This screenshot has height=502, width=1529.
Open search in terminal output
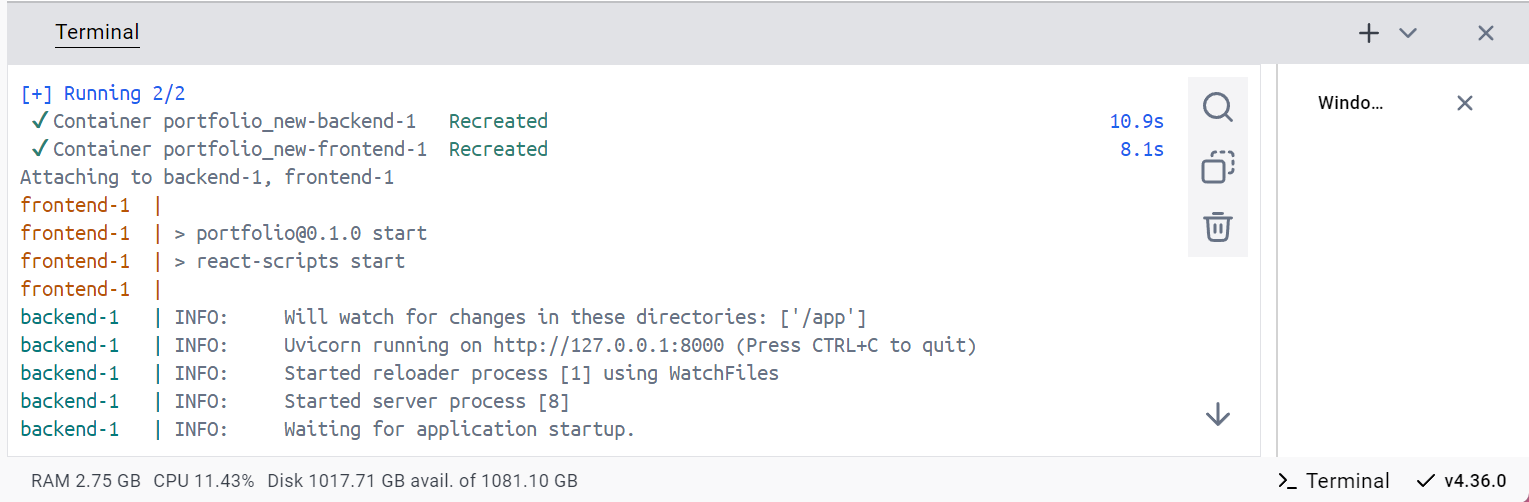coord(1217,107)
